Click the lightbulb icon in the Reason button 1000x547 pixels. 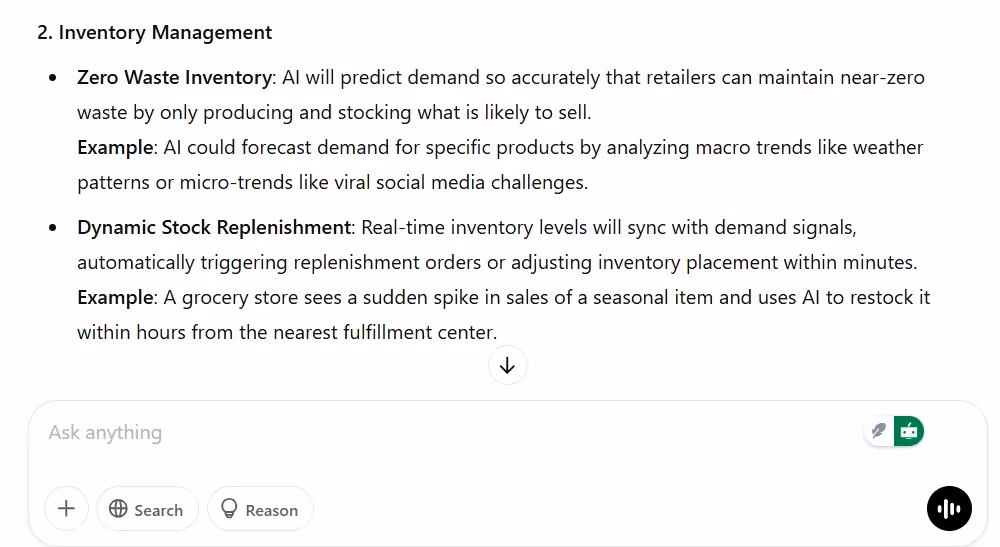pyautogui.click(x=229, y=509)
